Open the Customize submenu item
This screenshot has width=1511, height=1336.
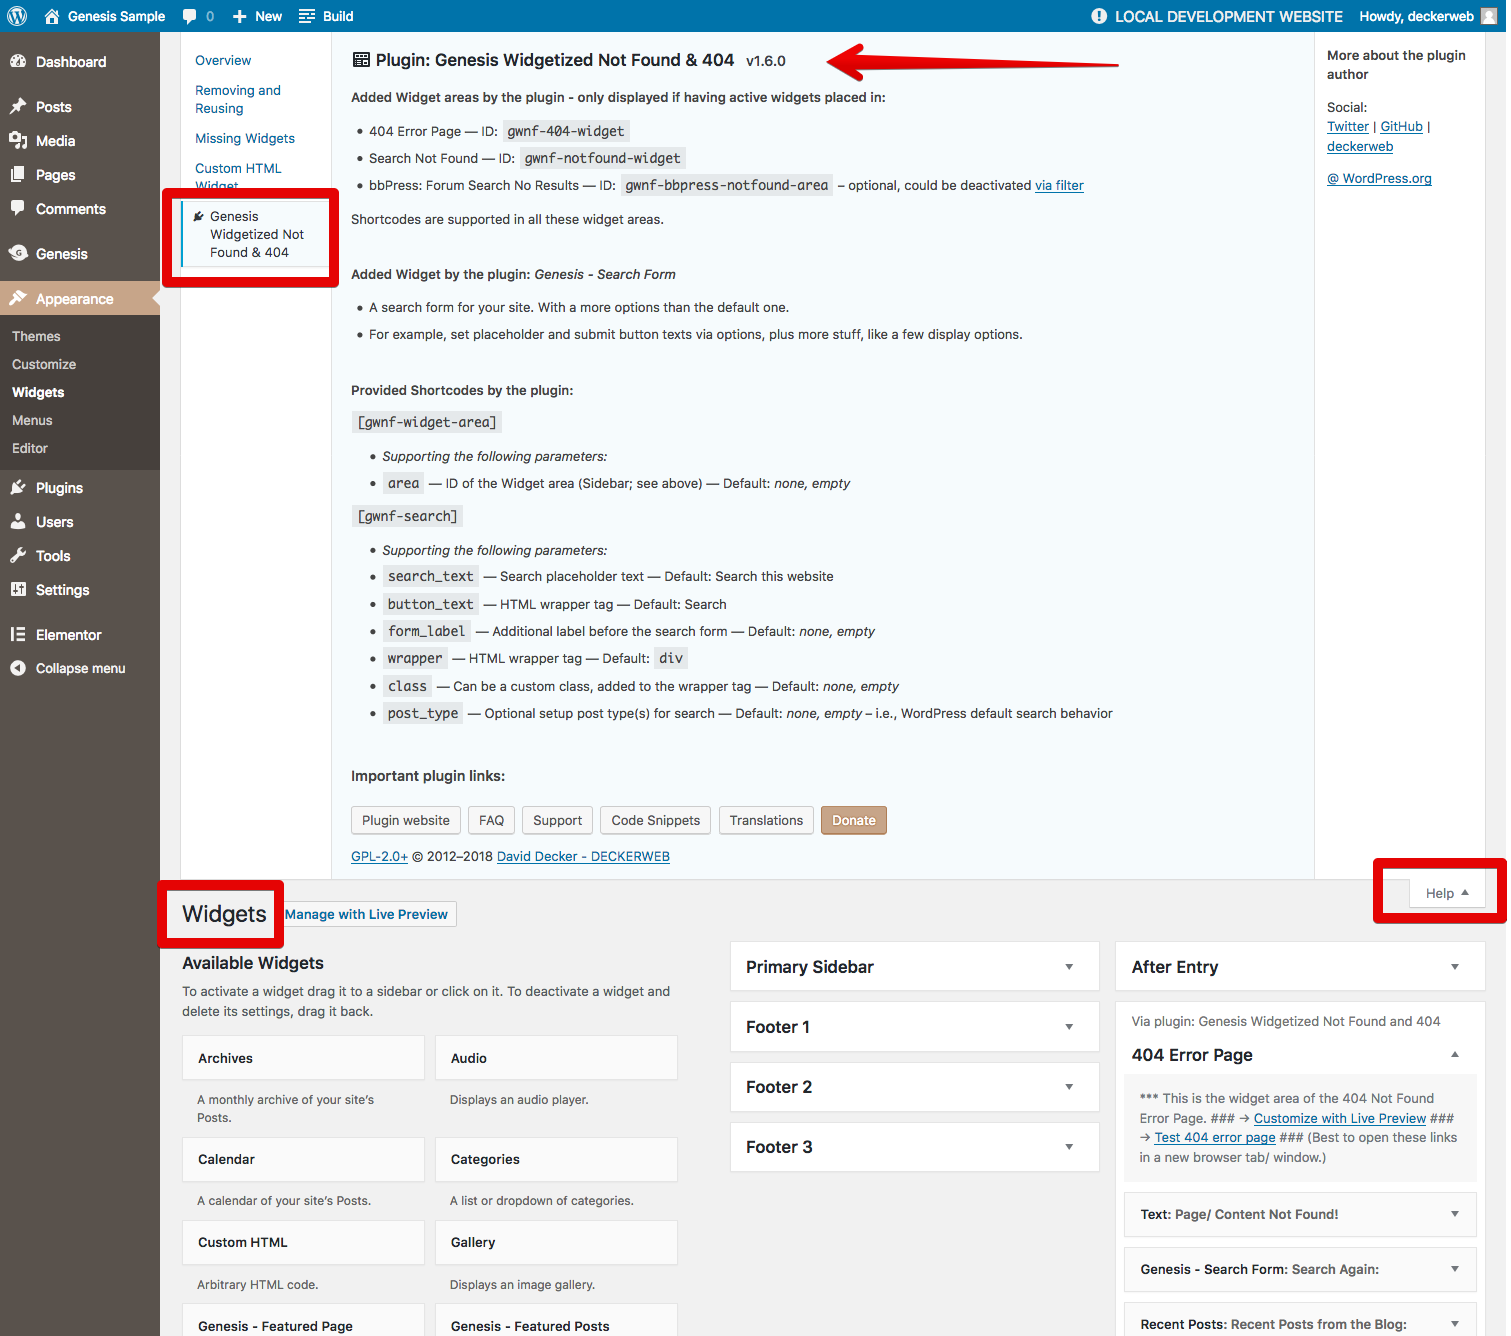point(44,364)
